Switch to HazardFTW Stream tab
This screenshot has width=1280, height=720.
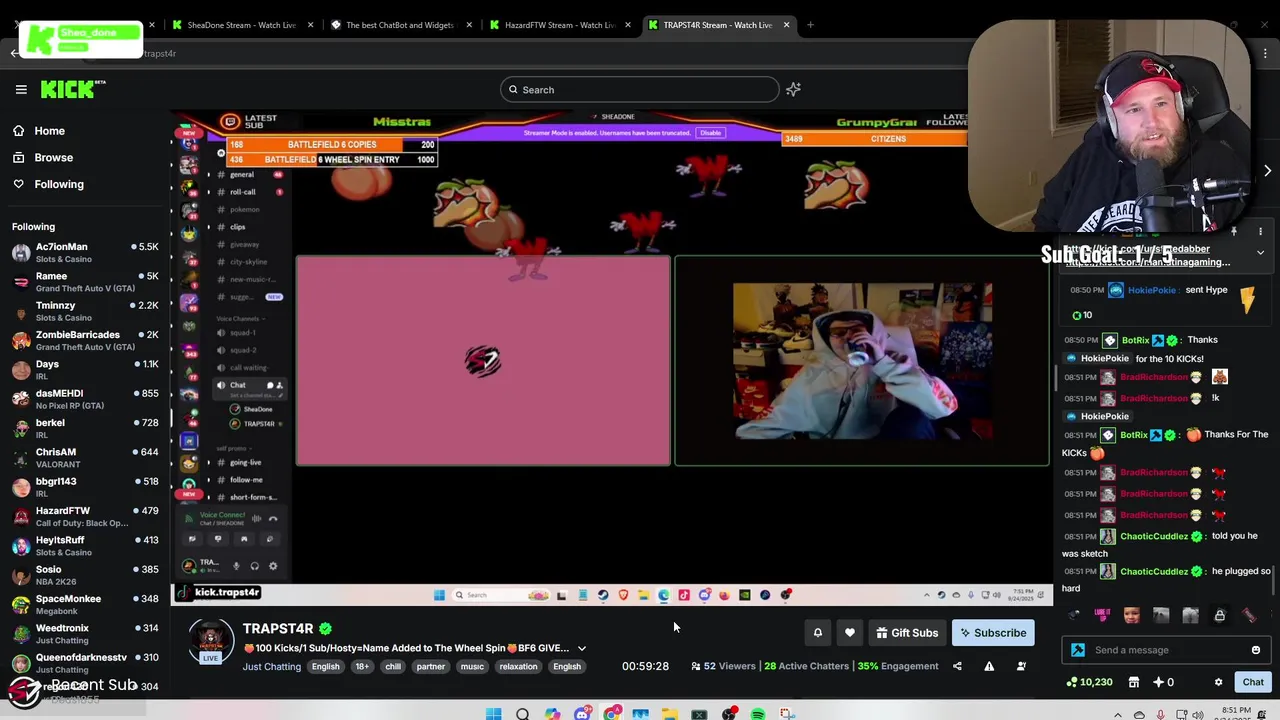point(558,25)
